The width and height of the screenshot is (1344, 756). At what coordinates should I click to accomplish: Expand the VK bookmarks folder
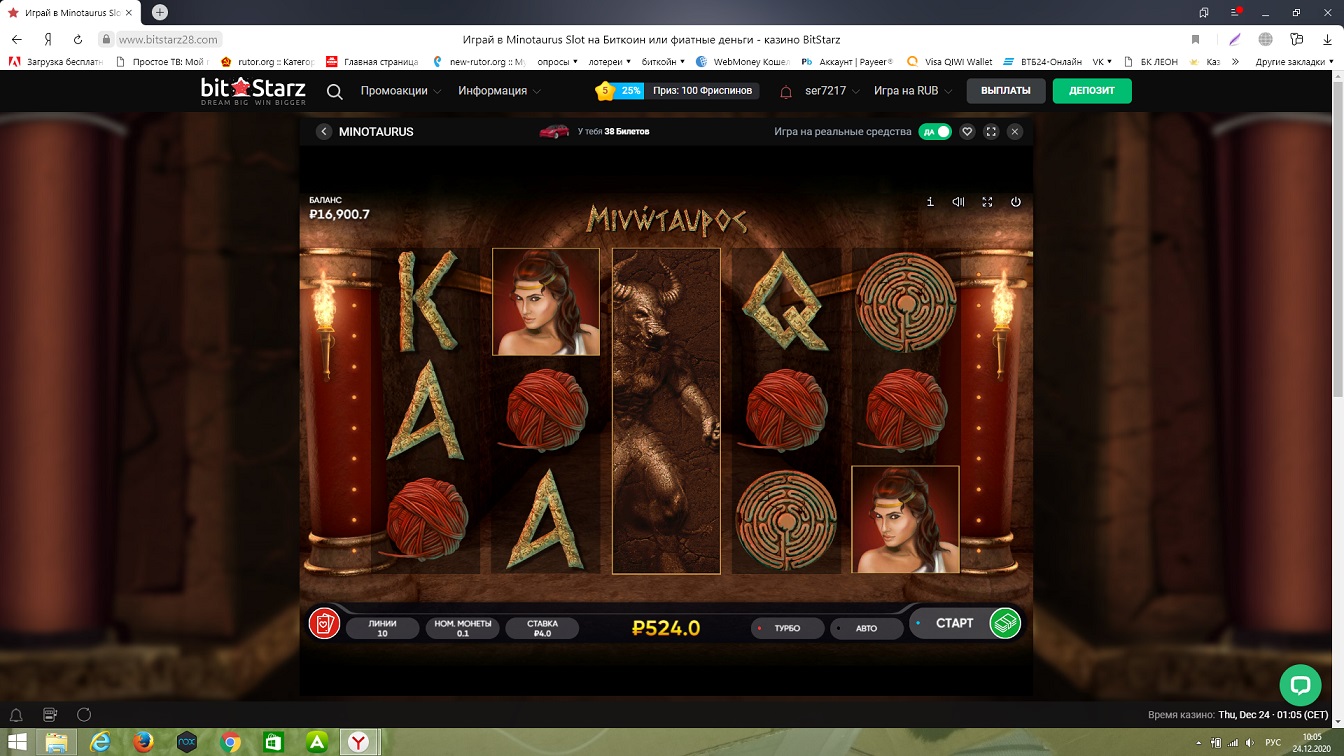[x=1103, y=62]
